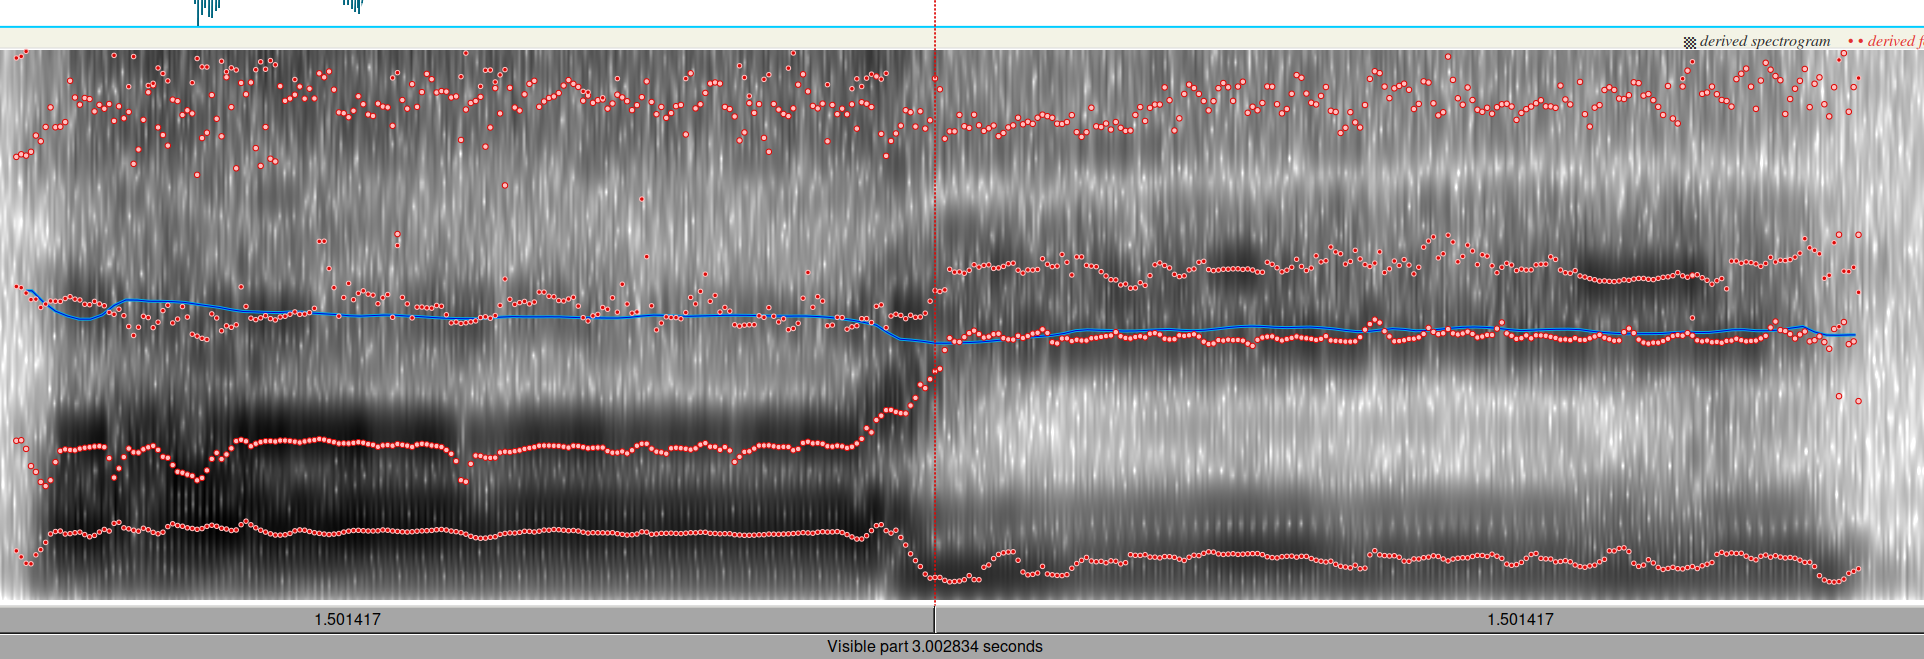Click the blue pitch contour right of cursor
The image size is (1924, 659).
coord(1300,328)
